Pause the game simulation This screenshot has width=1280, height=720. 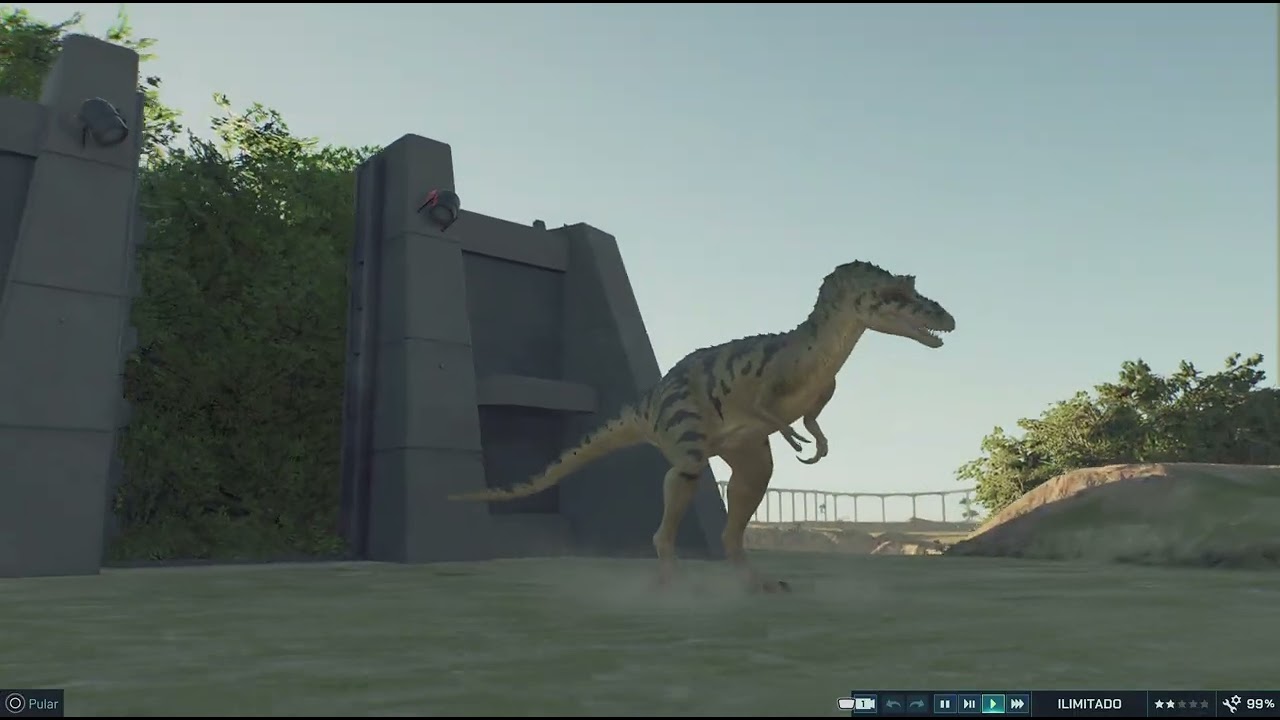click(x=945, y=704)
